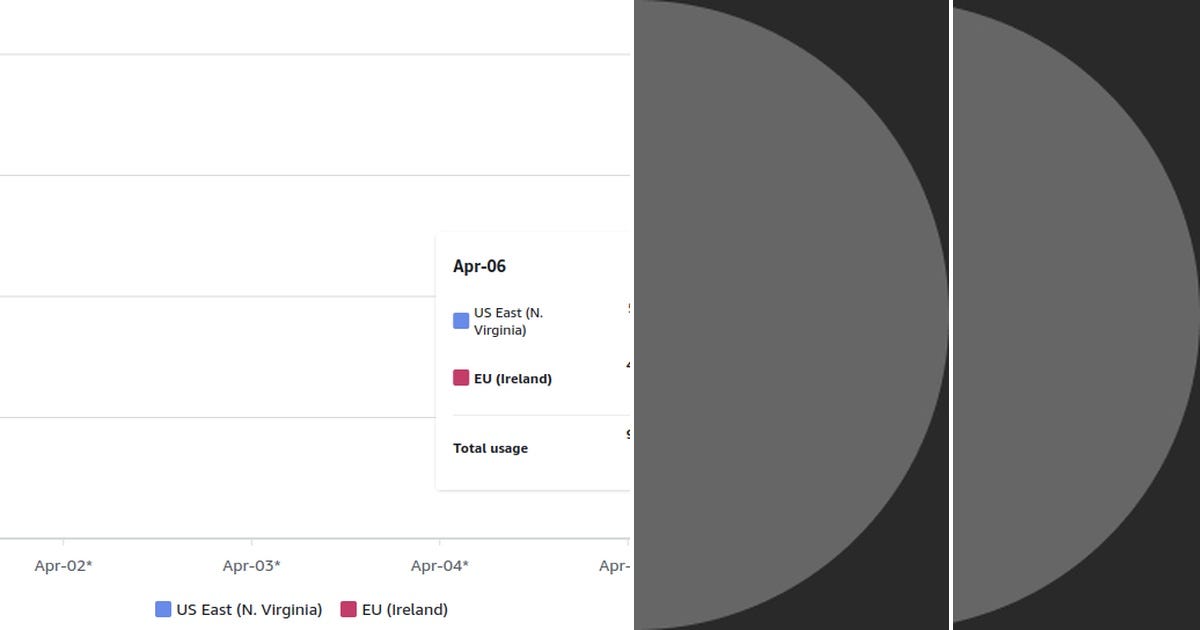Click the Apr-06 tooltip header
1200x630 pixels.
tap(481, 266)
